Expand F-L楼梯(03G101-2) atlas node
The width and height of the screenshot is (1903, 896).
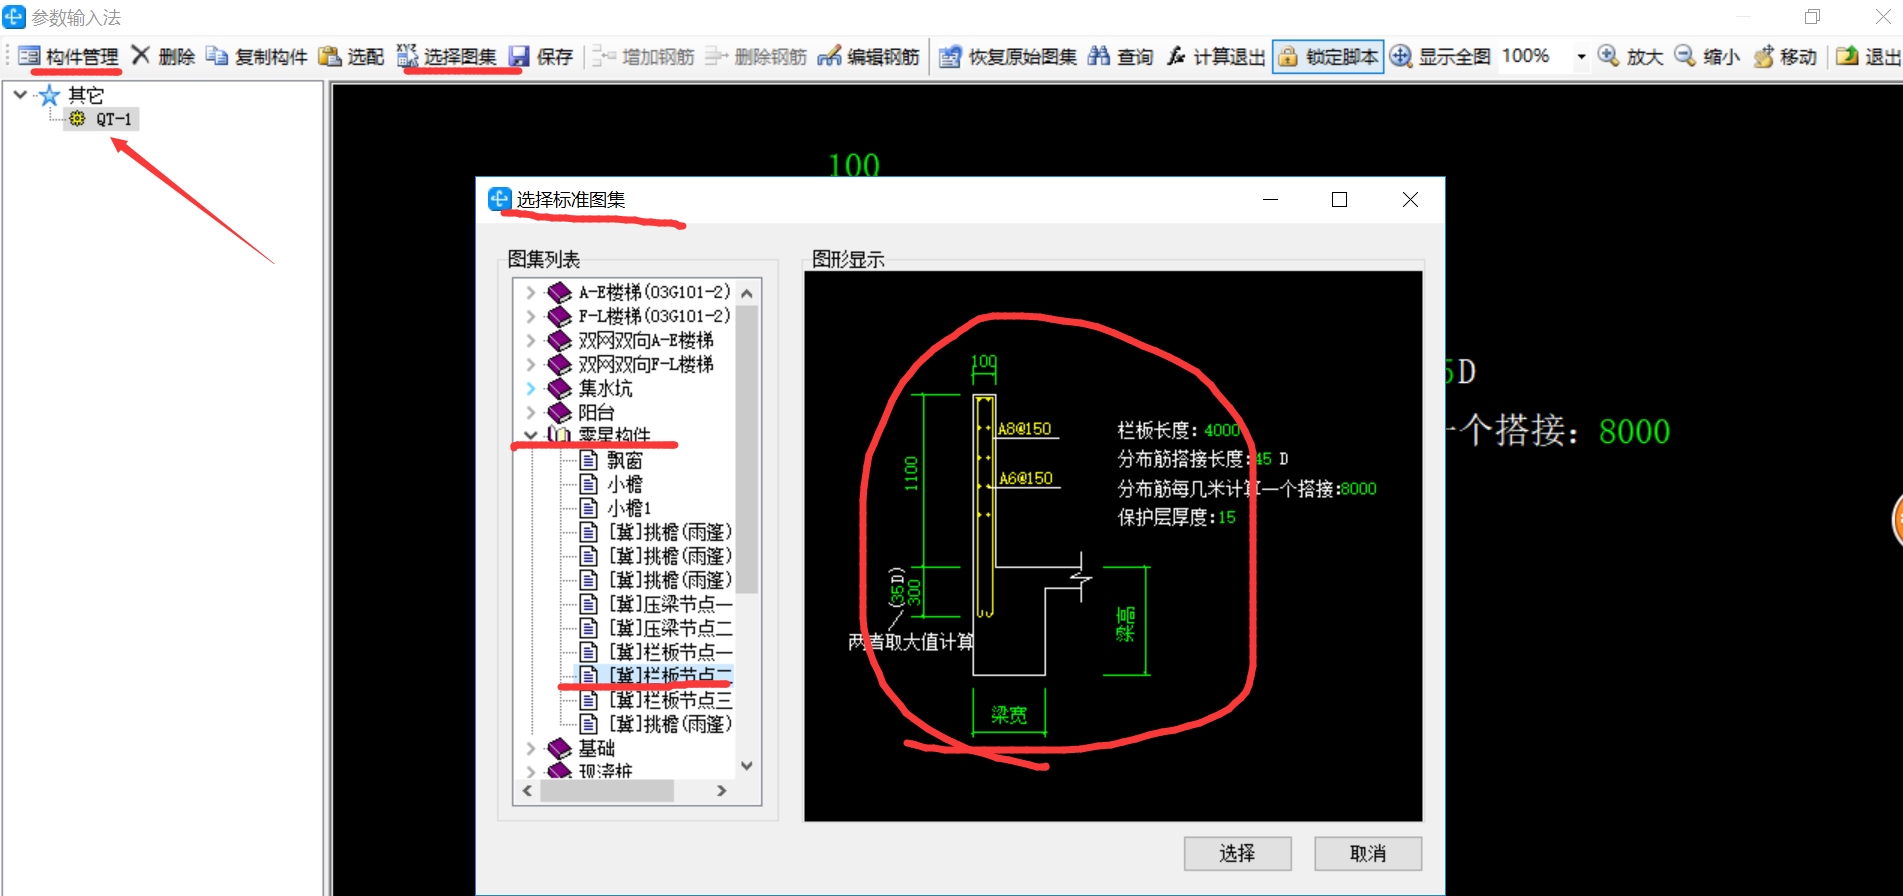(x=531, y=316)
